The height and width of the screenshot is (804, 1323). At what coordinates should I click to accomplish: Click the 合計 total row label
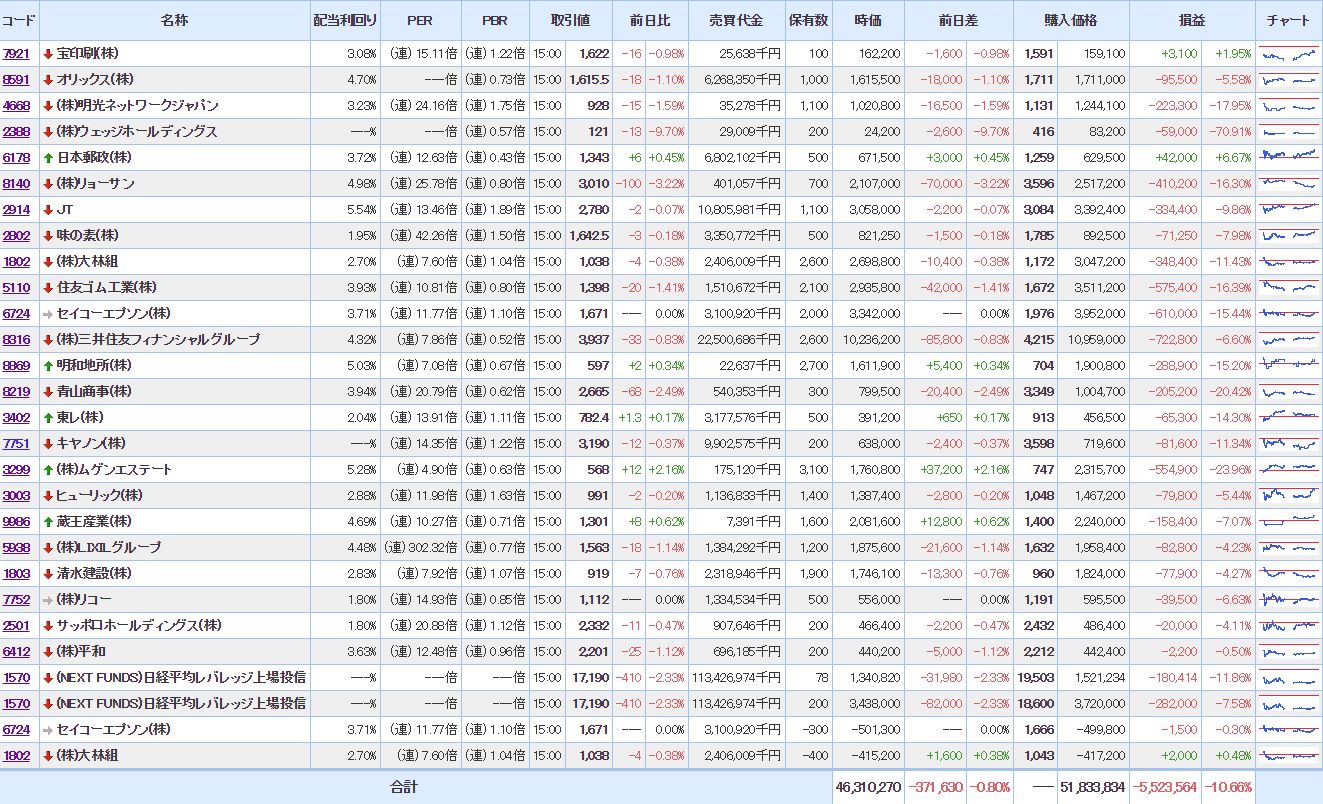[404, 787]
